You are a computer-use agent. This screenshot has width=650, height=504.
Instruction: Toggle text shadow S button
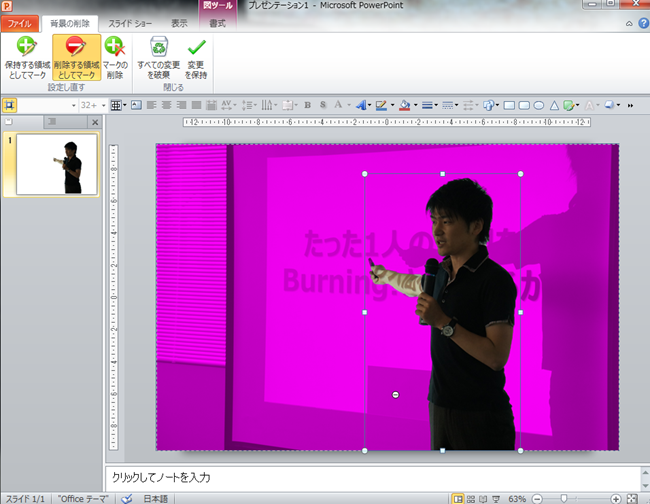322,104
